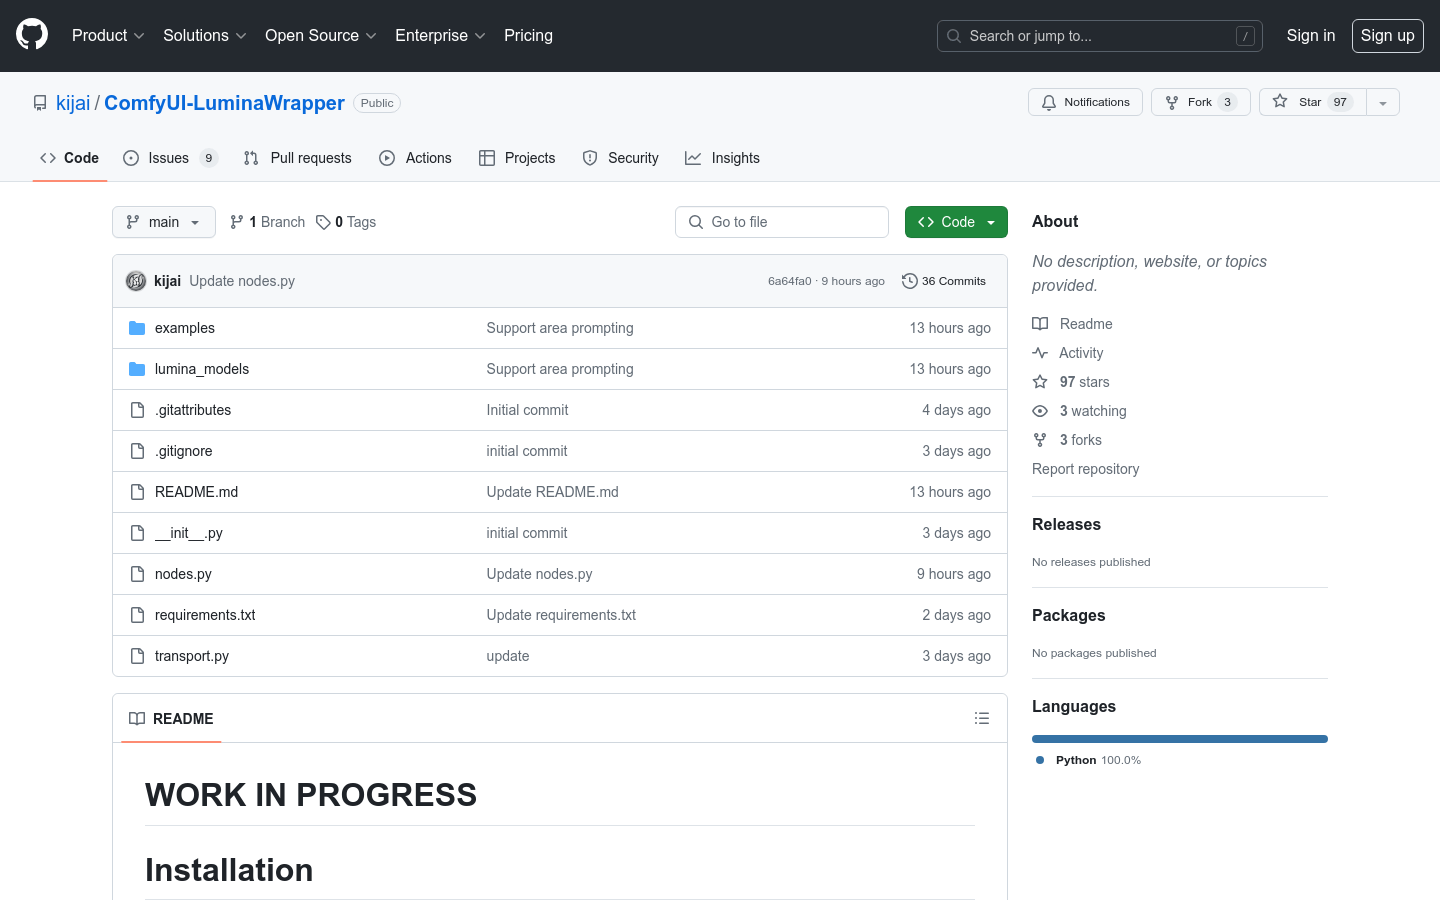Expand the Enterprise menu
Image resolution: width=1440 pixels, height=900 pixels.
coord(440,35)
